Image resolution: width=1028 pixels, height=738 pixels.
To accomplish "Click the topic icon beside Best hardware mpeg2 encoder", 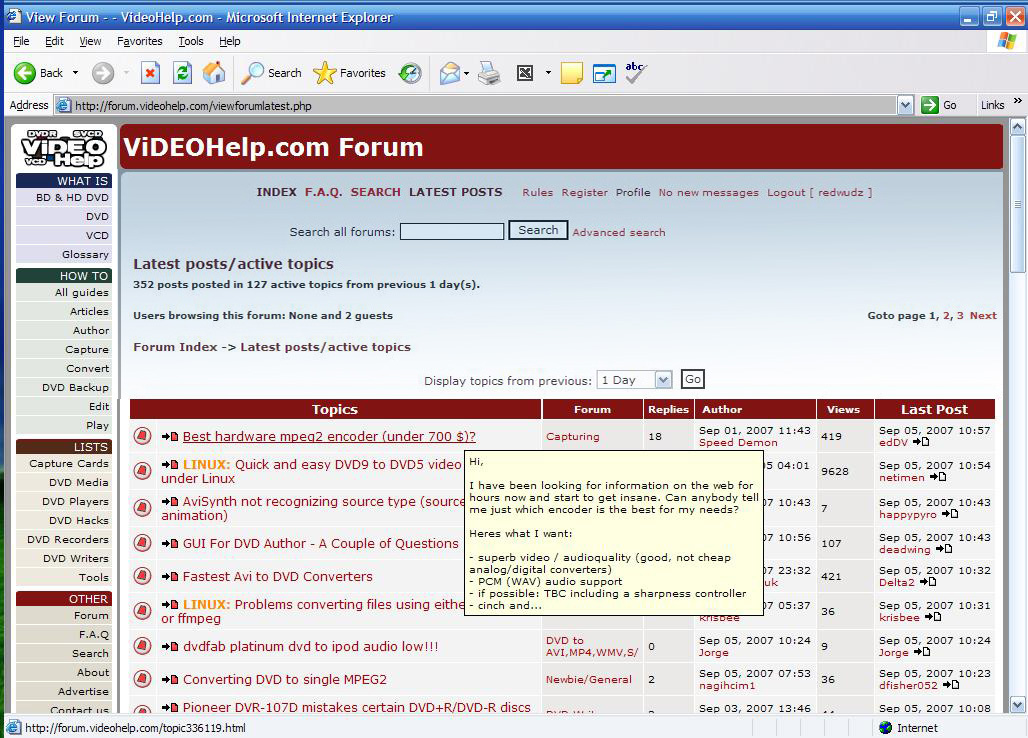I will coord(142,436).
